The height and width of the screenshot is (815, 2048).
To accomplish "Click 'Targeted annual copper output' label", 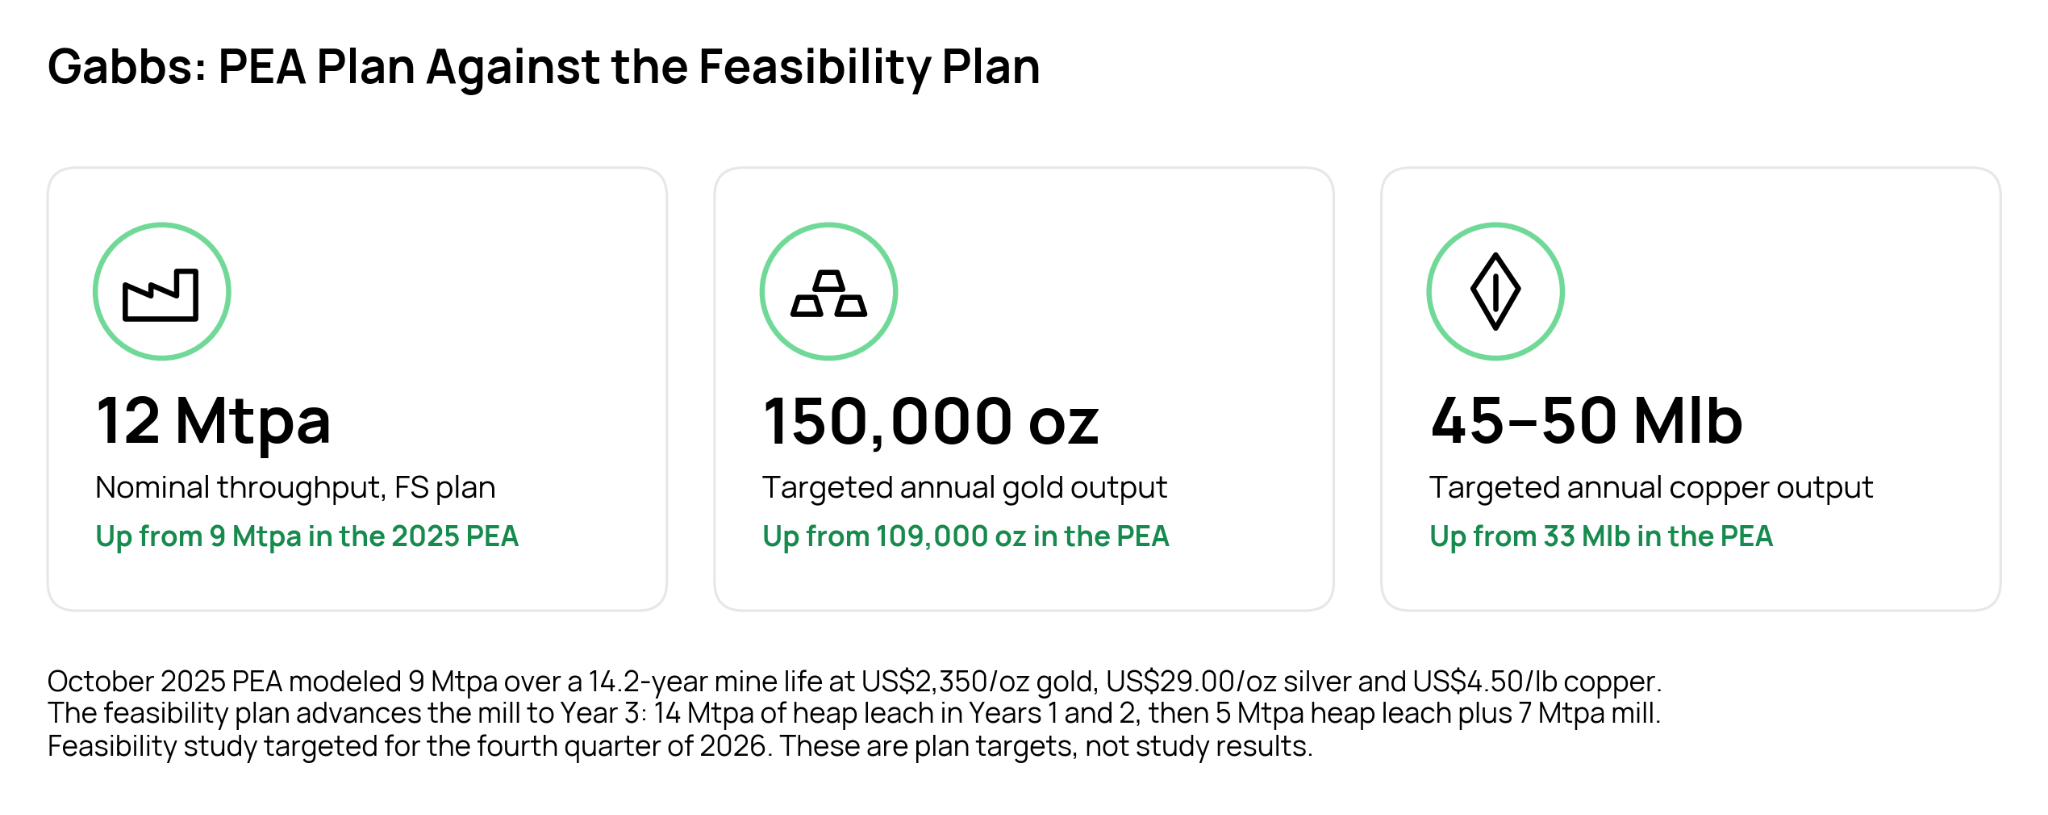I will (1651, 487).
